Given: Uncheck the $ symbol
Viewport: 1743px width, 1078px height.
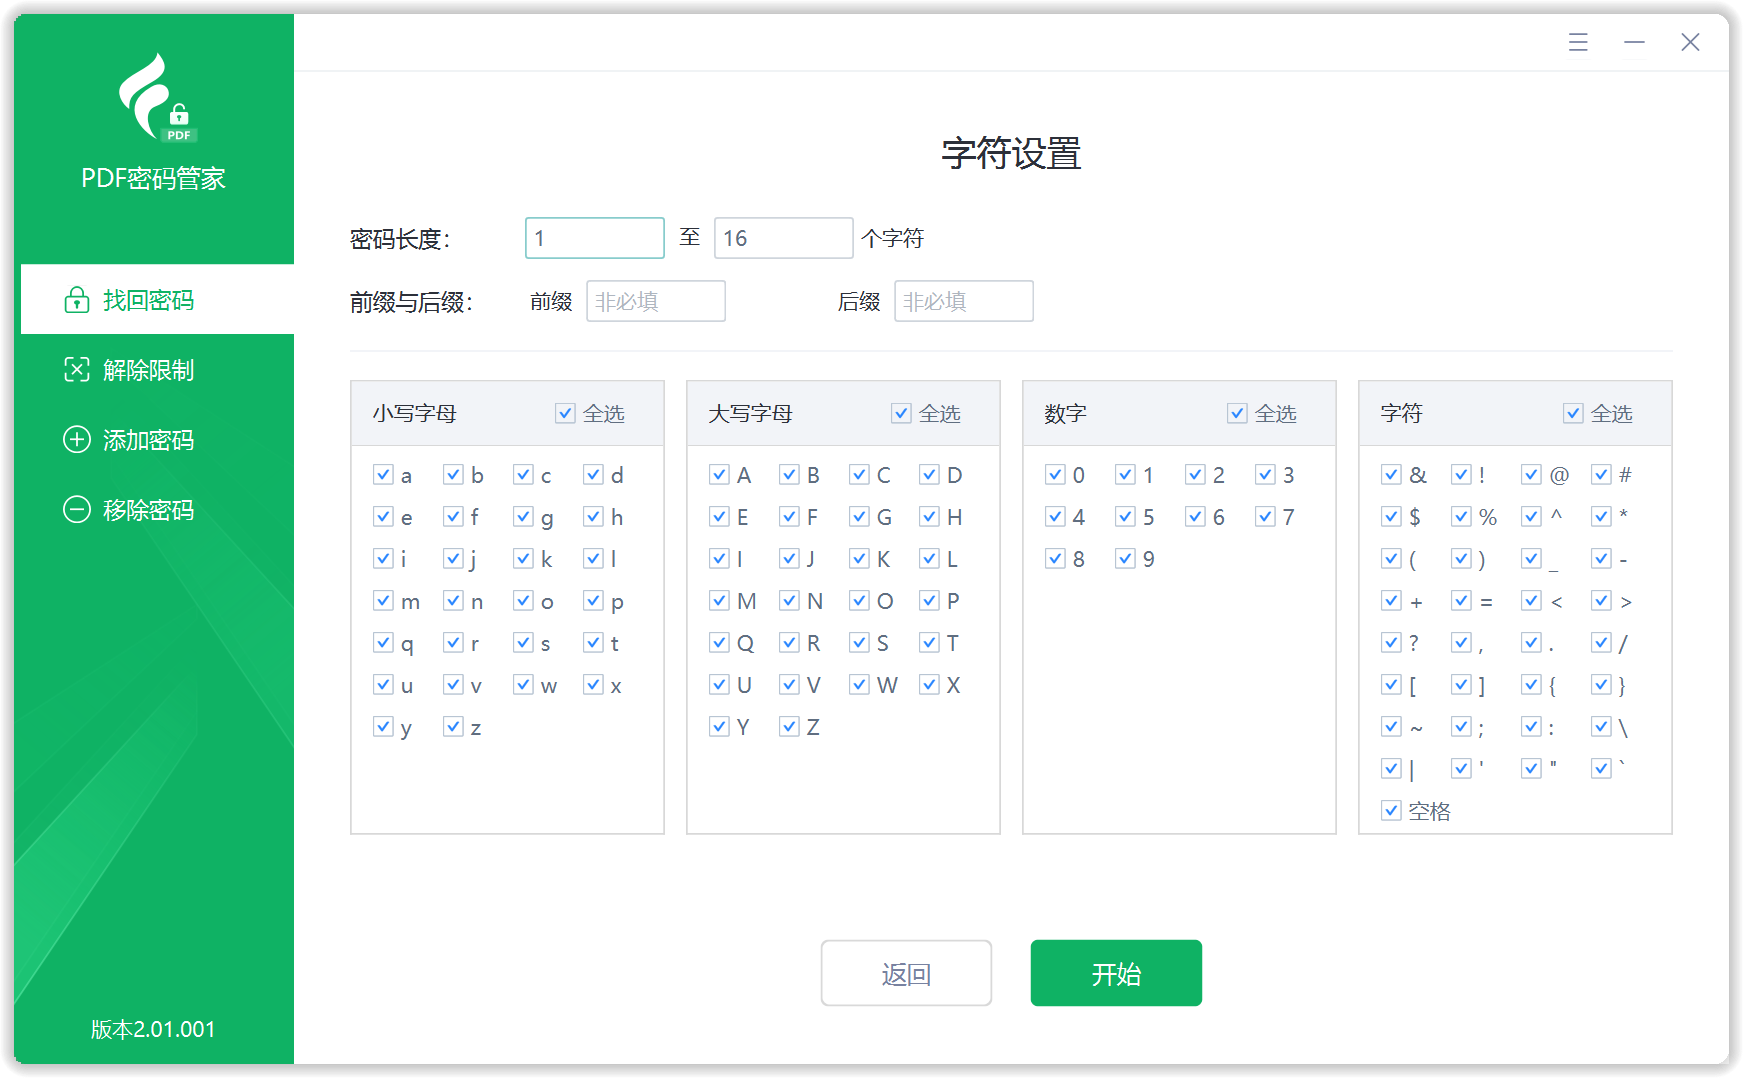Looking at the screenshot, I should (1391, 516).
